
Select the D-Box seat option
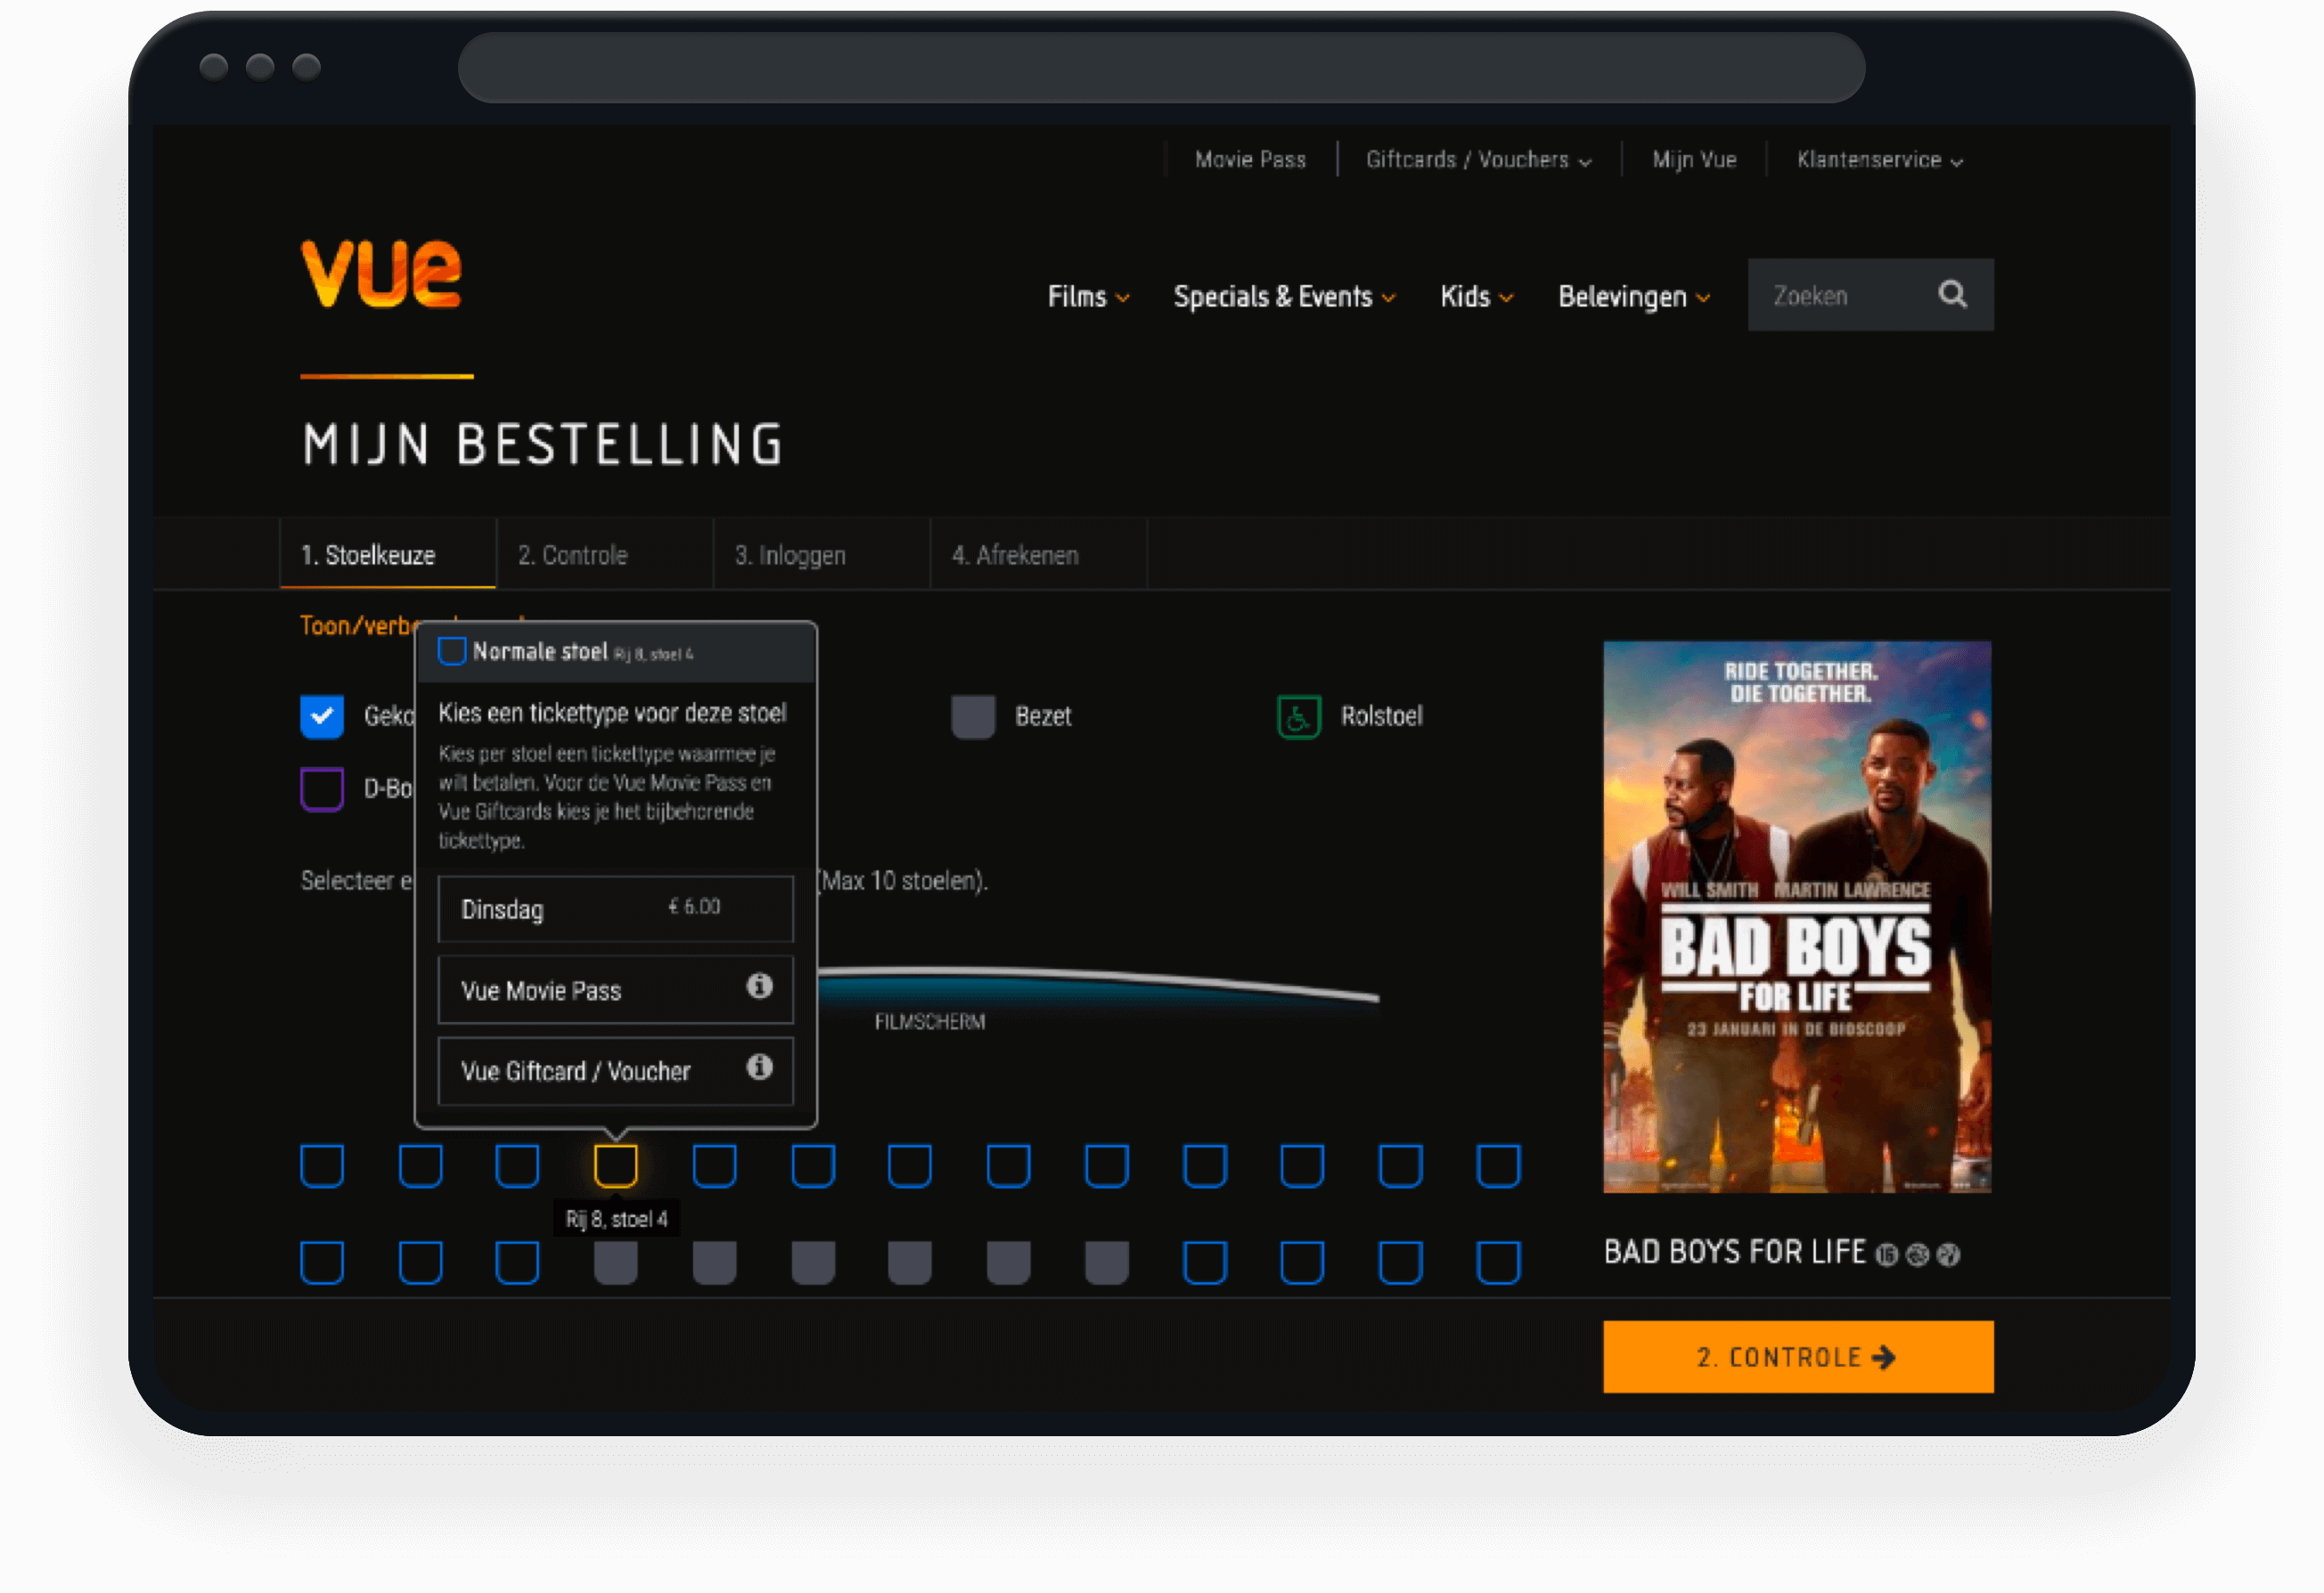pos(322,789)
